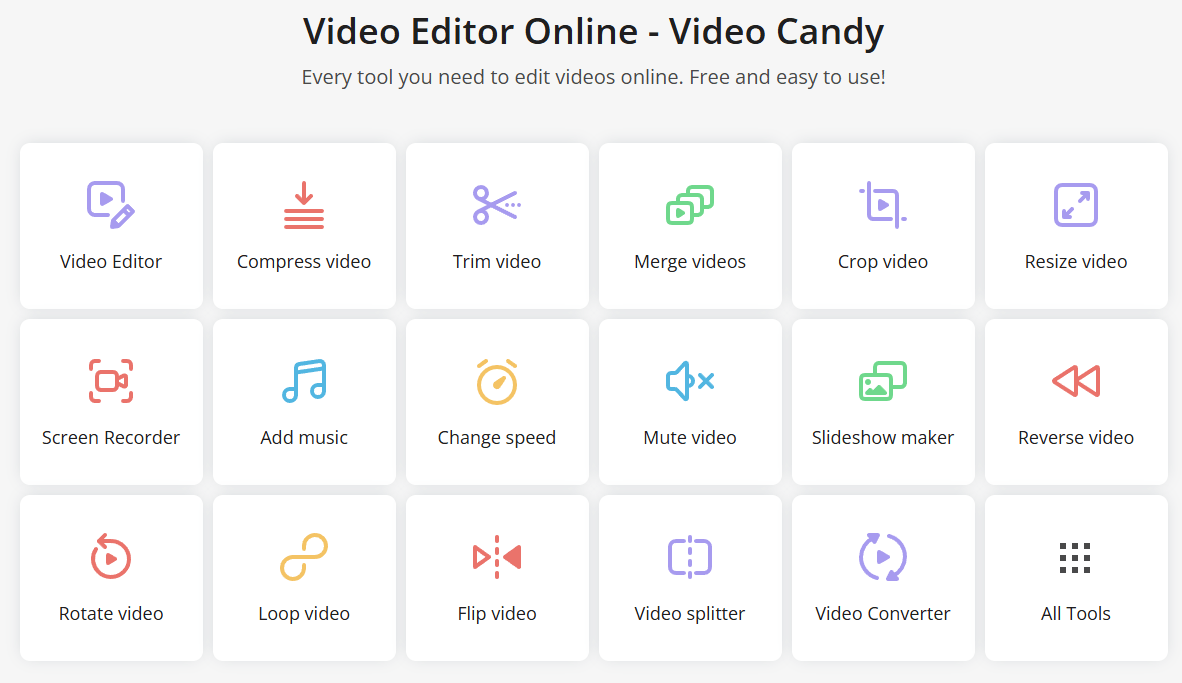Click the Video Editor Online - Video Candy heading
1182x683 pixels.
593,32
